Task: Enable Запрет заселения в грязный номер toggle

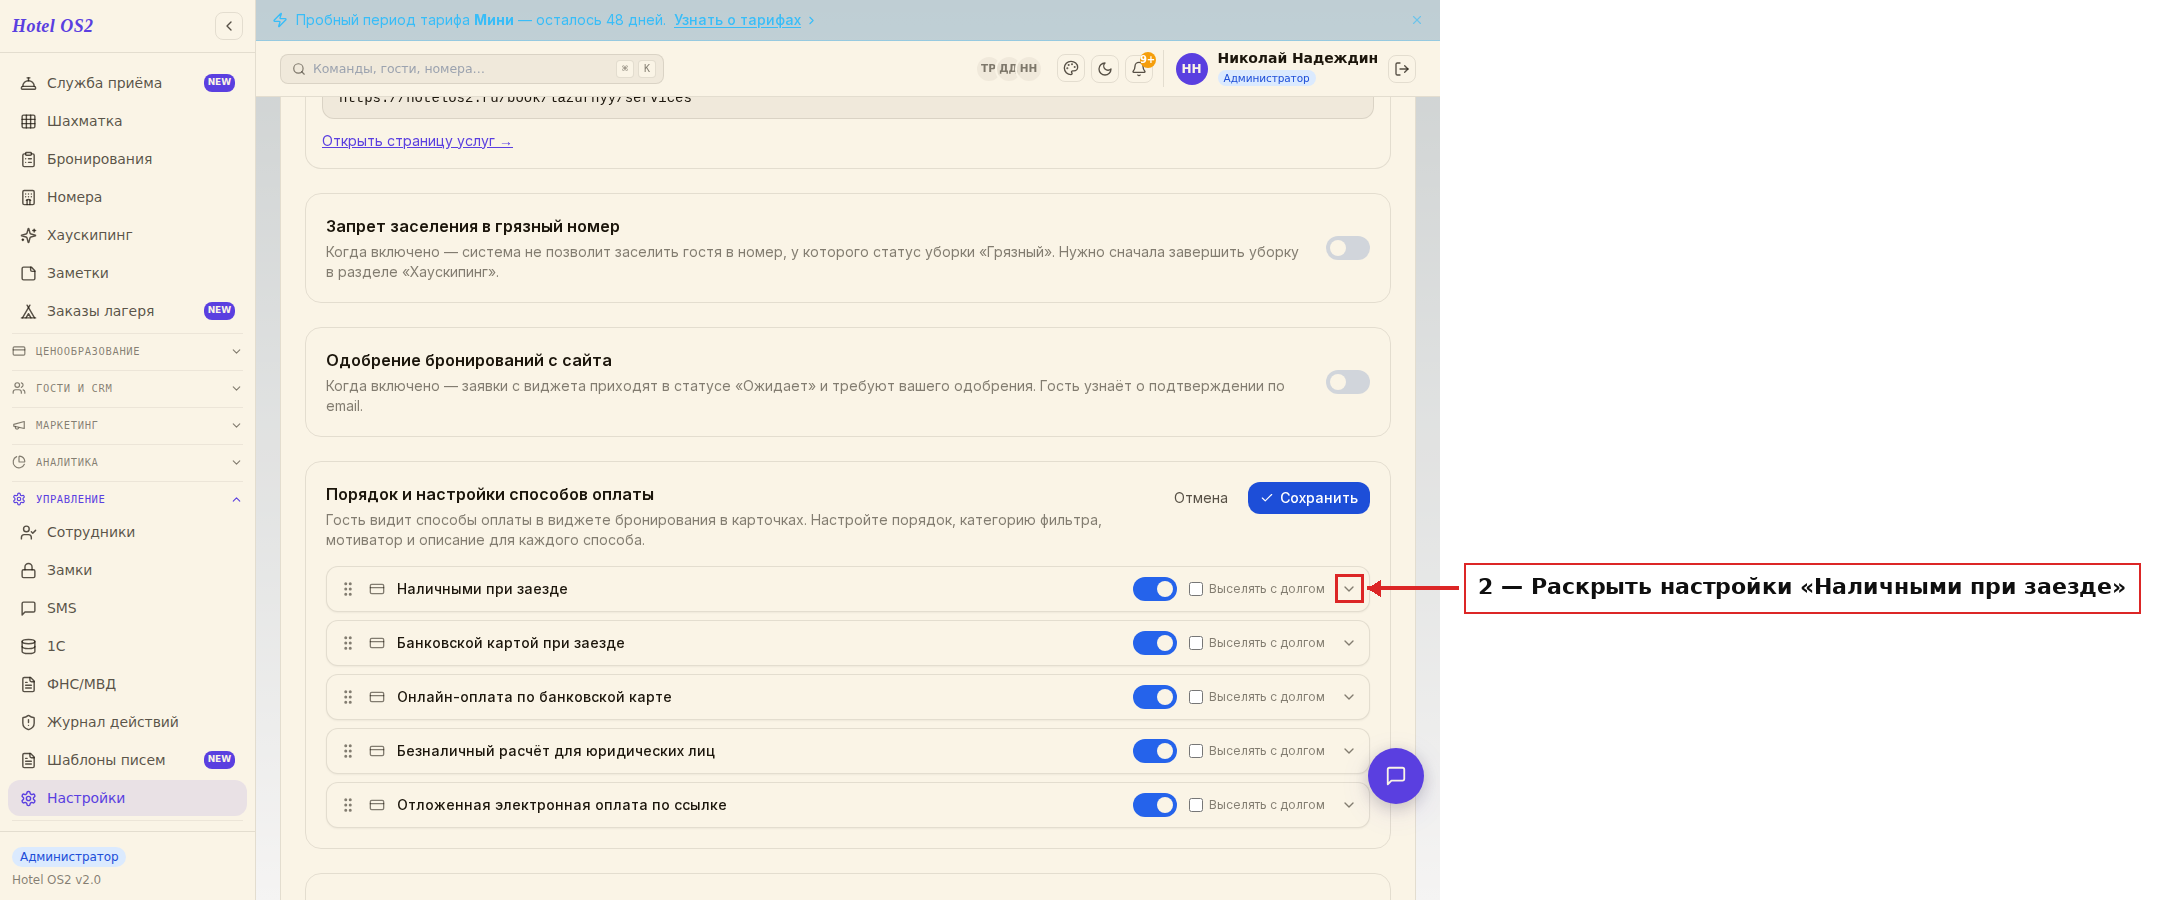Action: click(x=1348, y=248)
